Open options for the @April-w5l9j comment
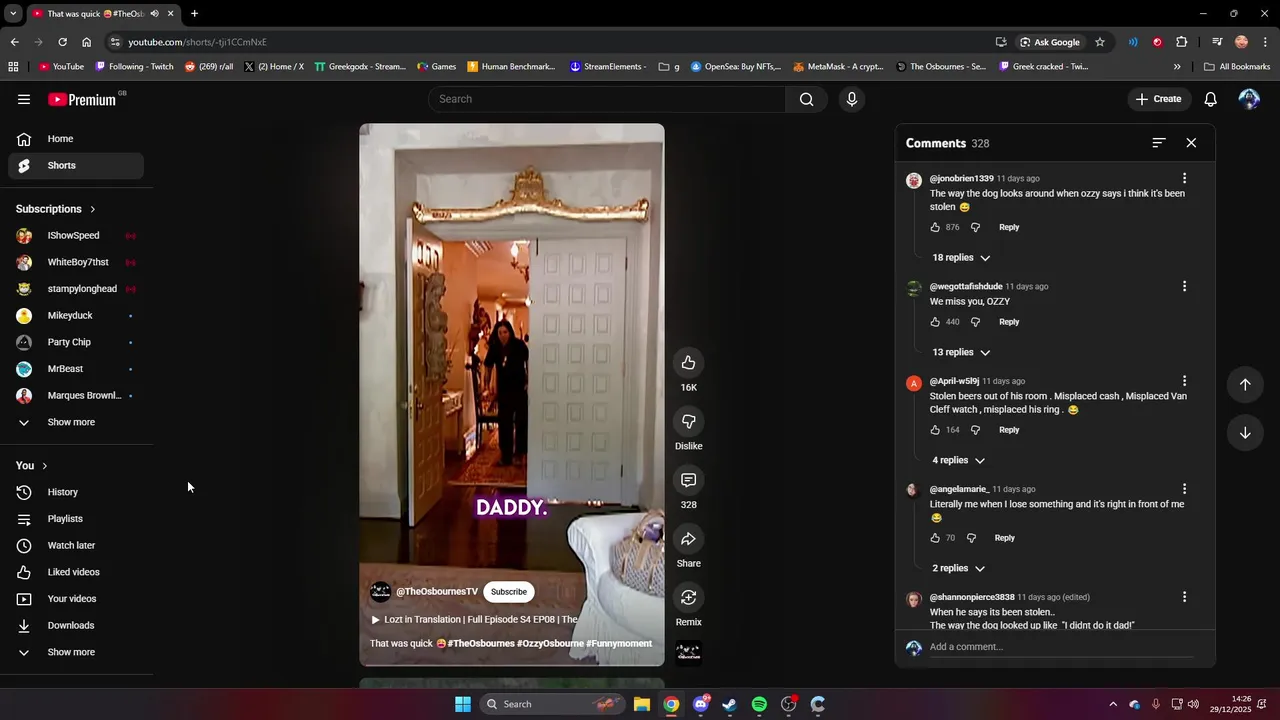 point(1184,381)
